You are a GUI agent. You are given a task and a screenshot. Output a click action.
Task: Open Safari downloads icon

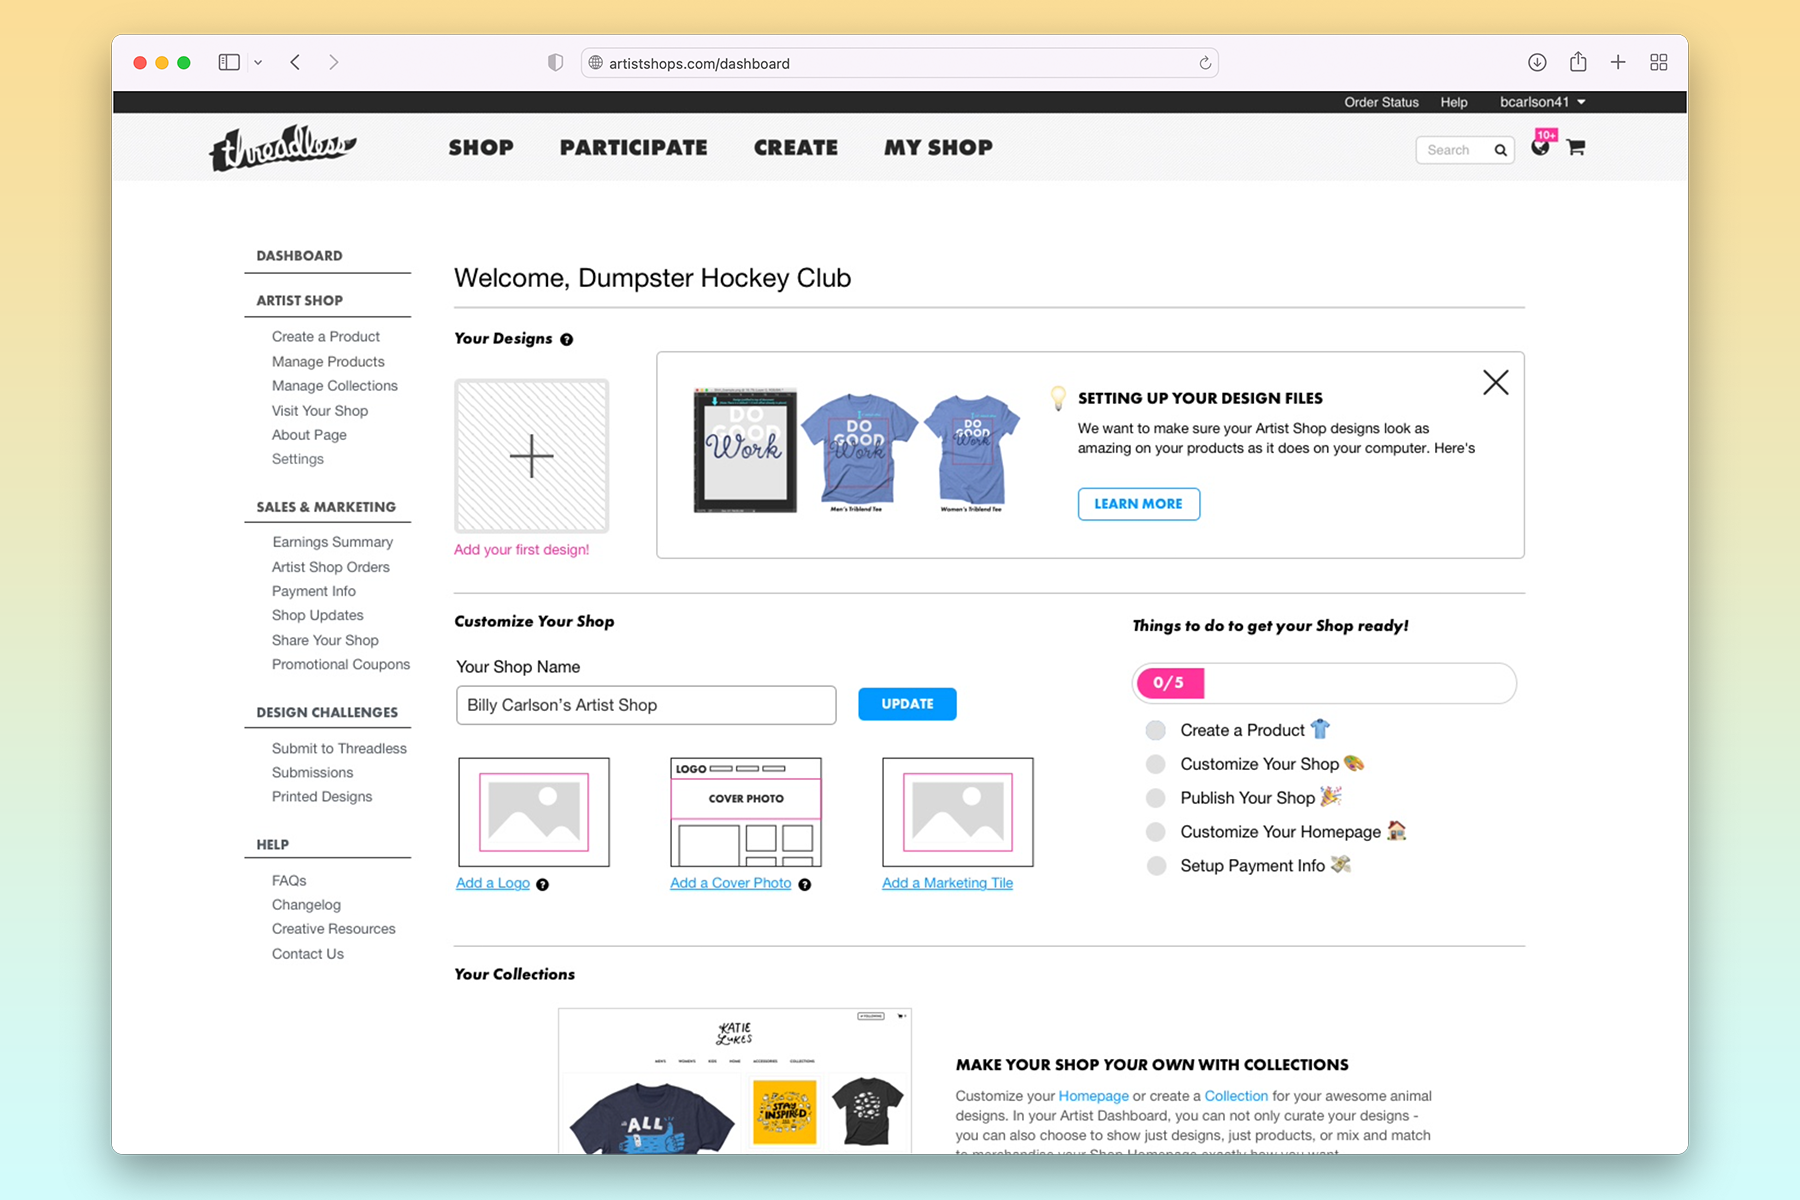[x=1537, y=62]
